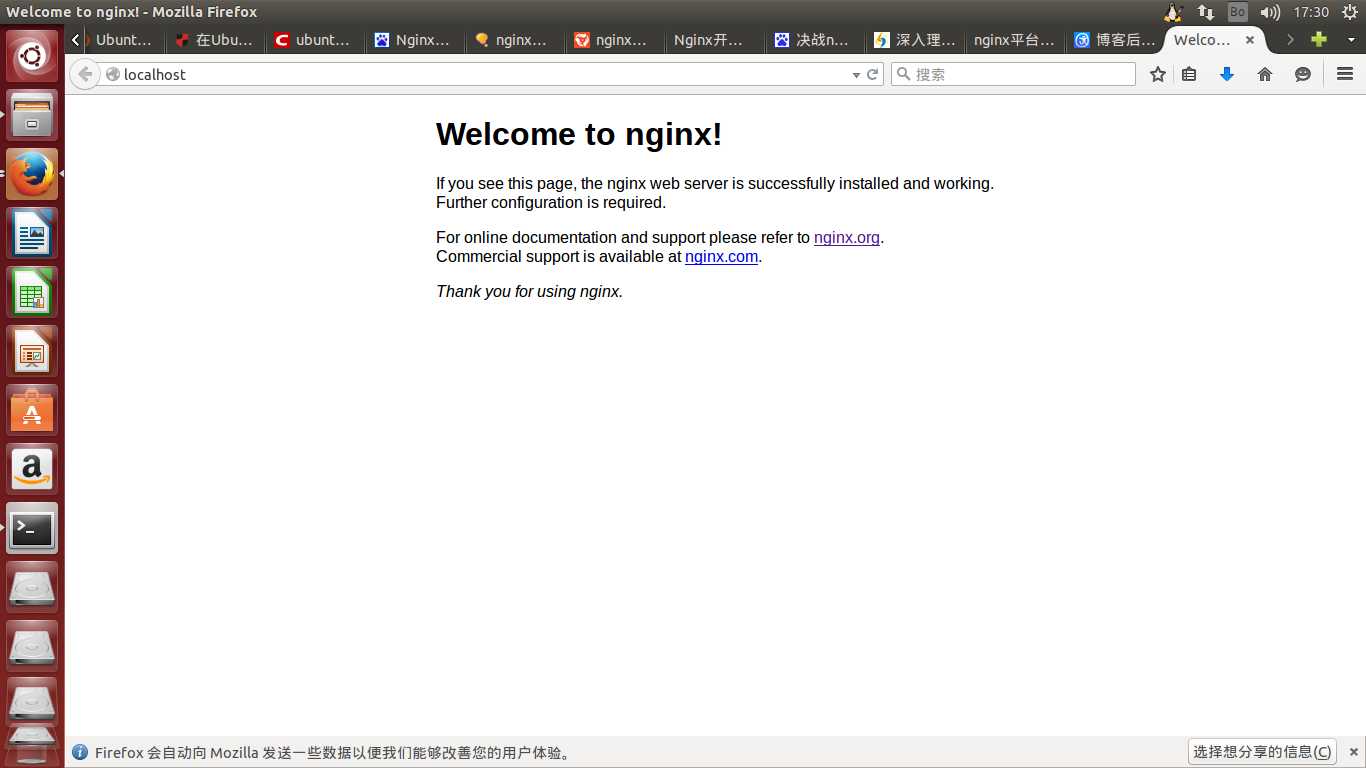Expand the URL history dropdown arrow
Viewport: 1366px width, 768px height.
[x=856, y=75]
